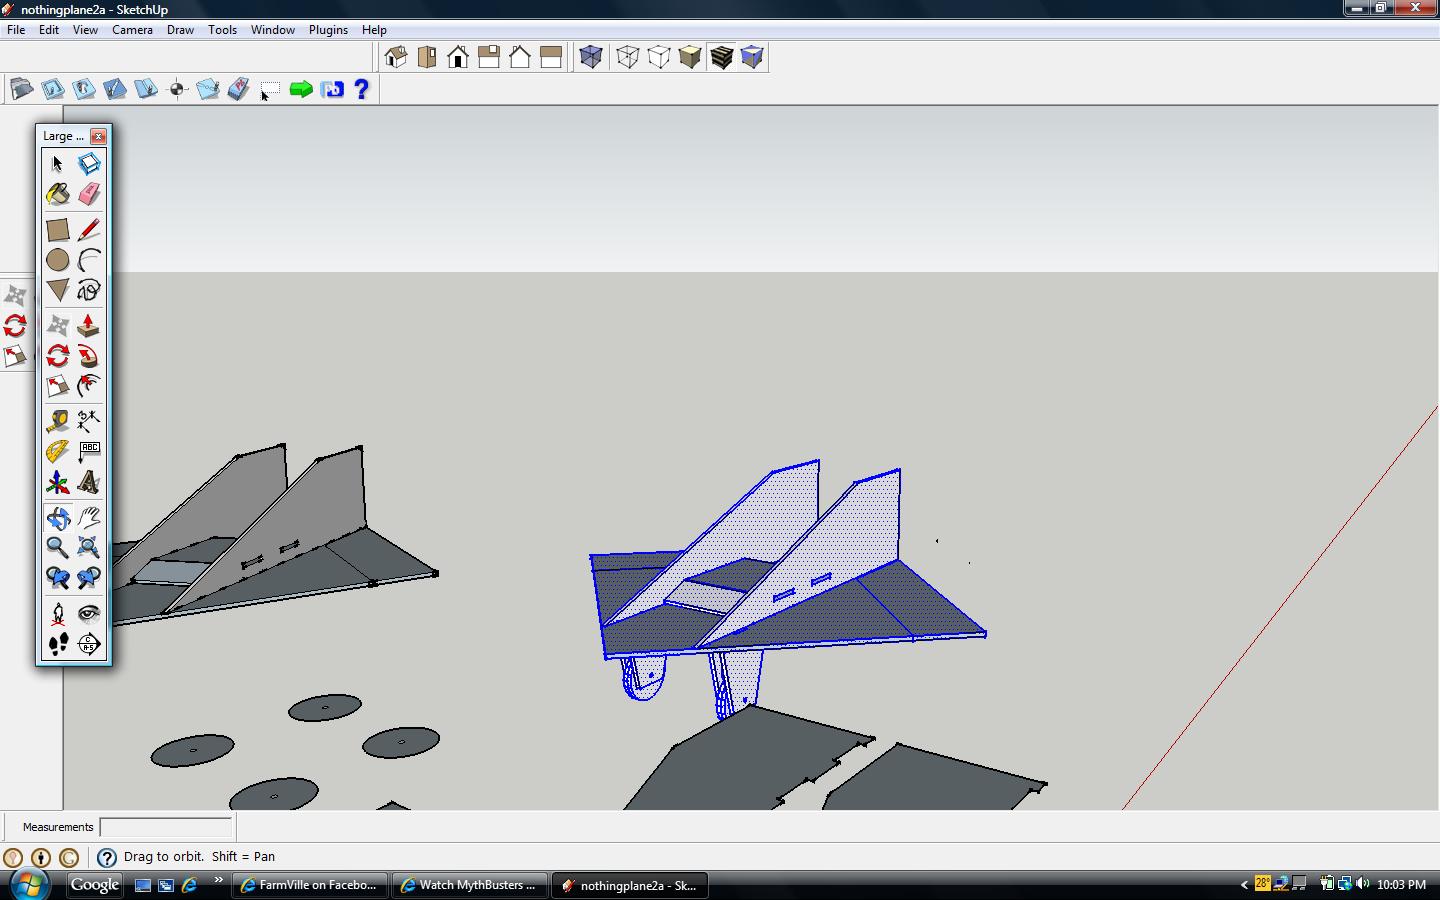The image size is (1440, 900).
Task: Click the Measurements input box
Action: 166,827
